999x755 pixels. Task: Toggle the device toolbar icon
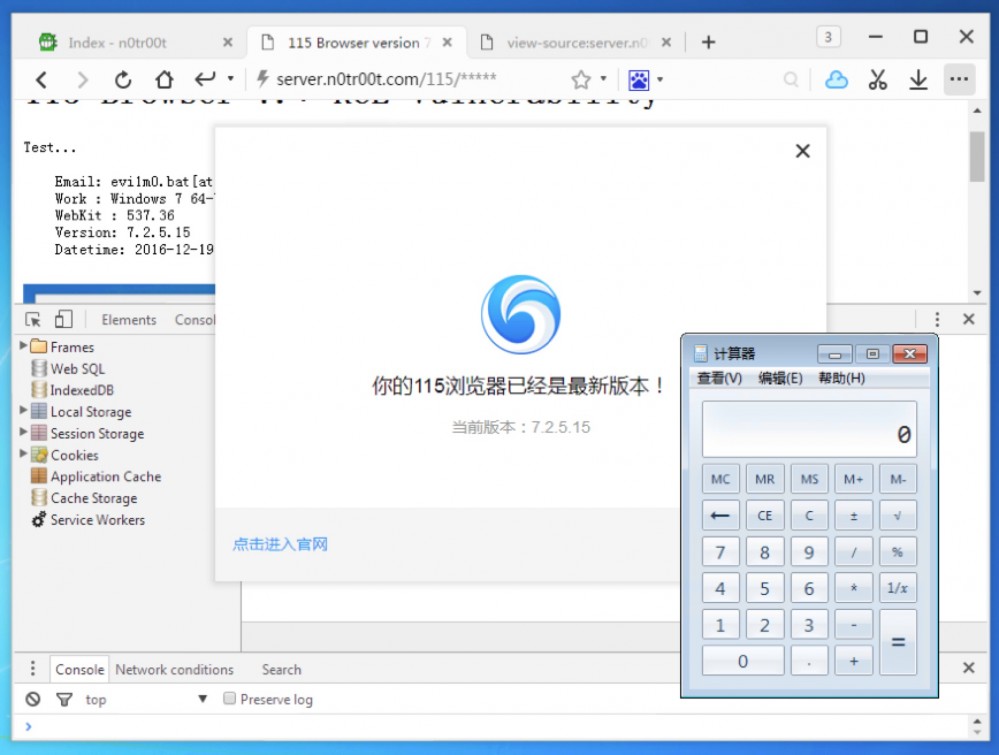click(64, 319)
